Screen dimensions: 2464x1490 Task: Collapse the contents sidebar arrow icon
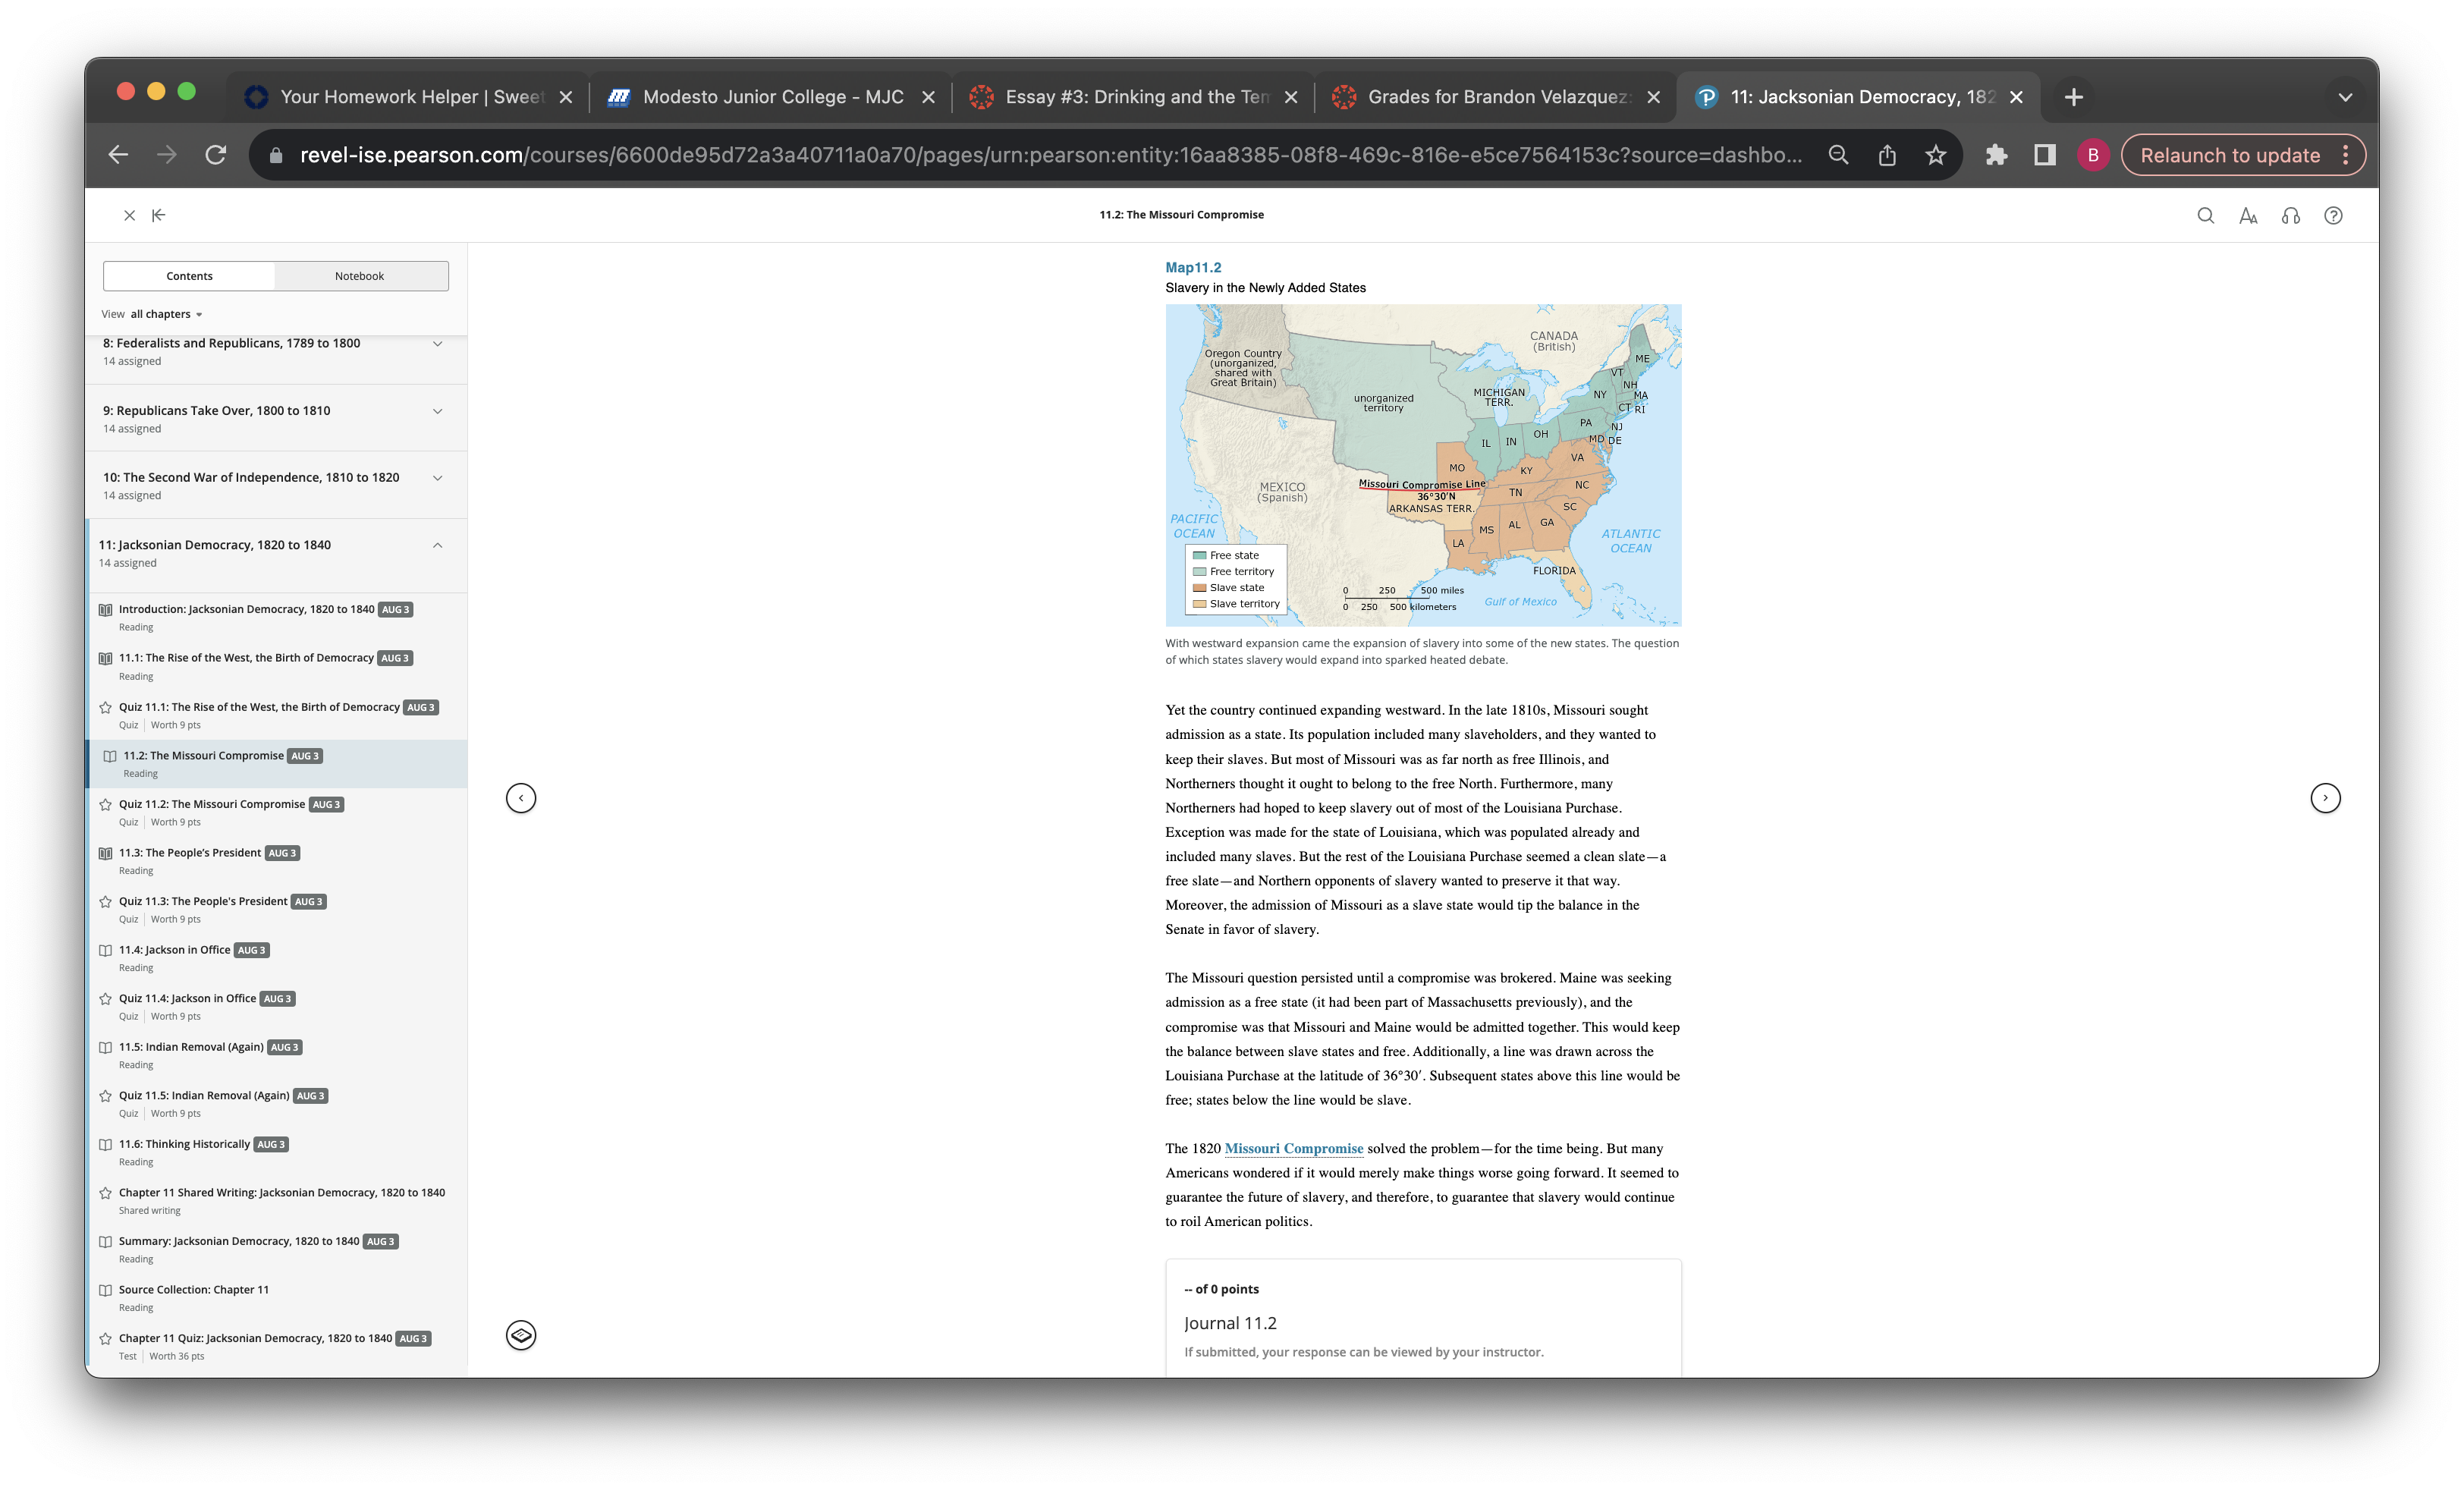click(x=158, y=215)
